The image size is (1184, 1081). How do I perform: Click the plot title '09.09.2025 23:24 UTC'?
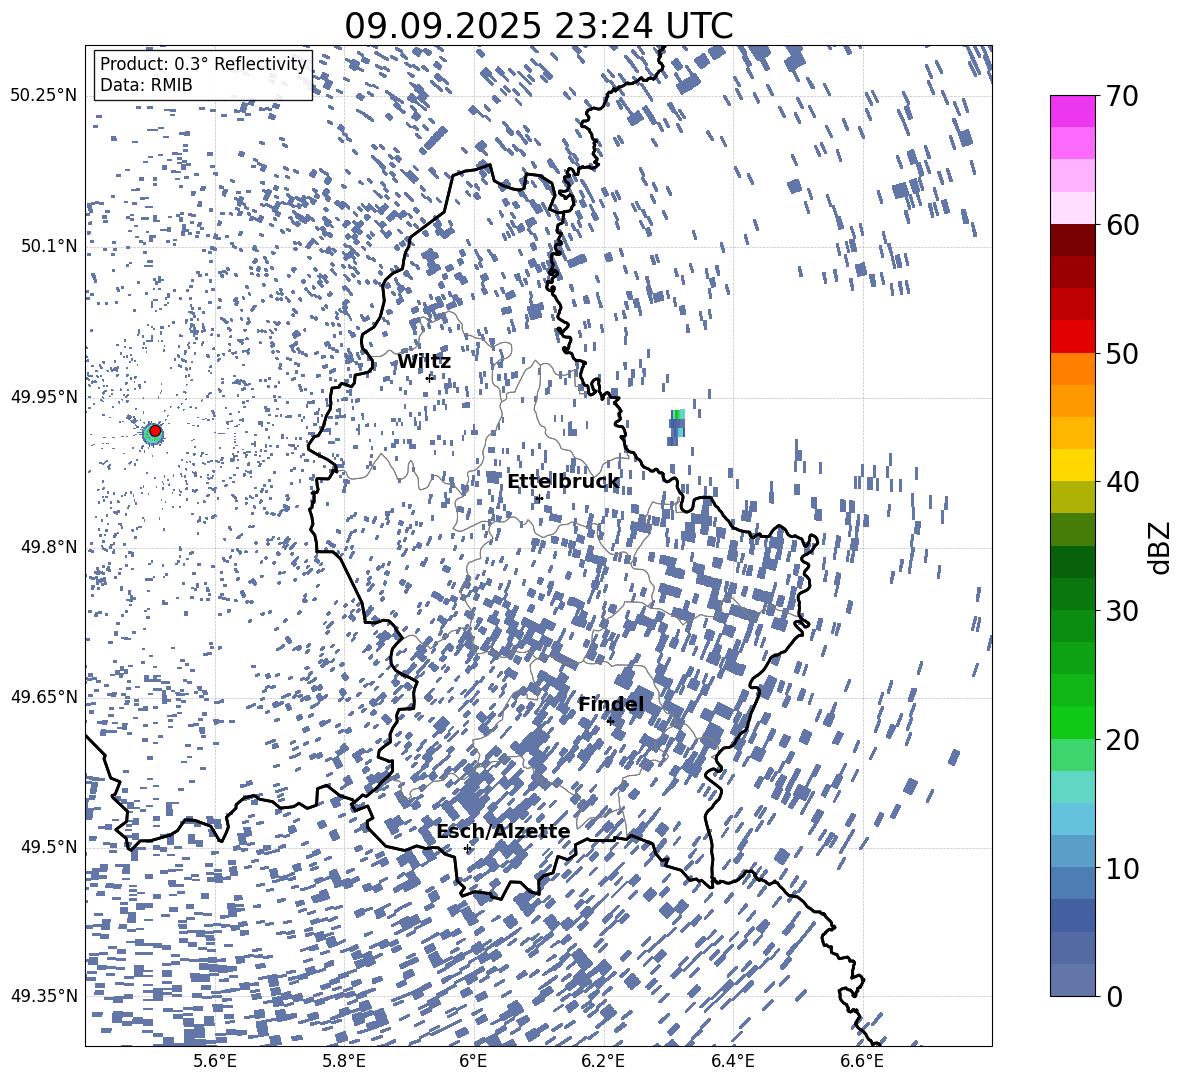coord(539,26)
